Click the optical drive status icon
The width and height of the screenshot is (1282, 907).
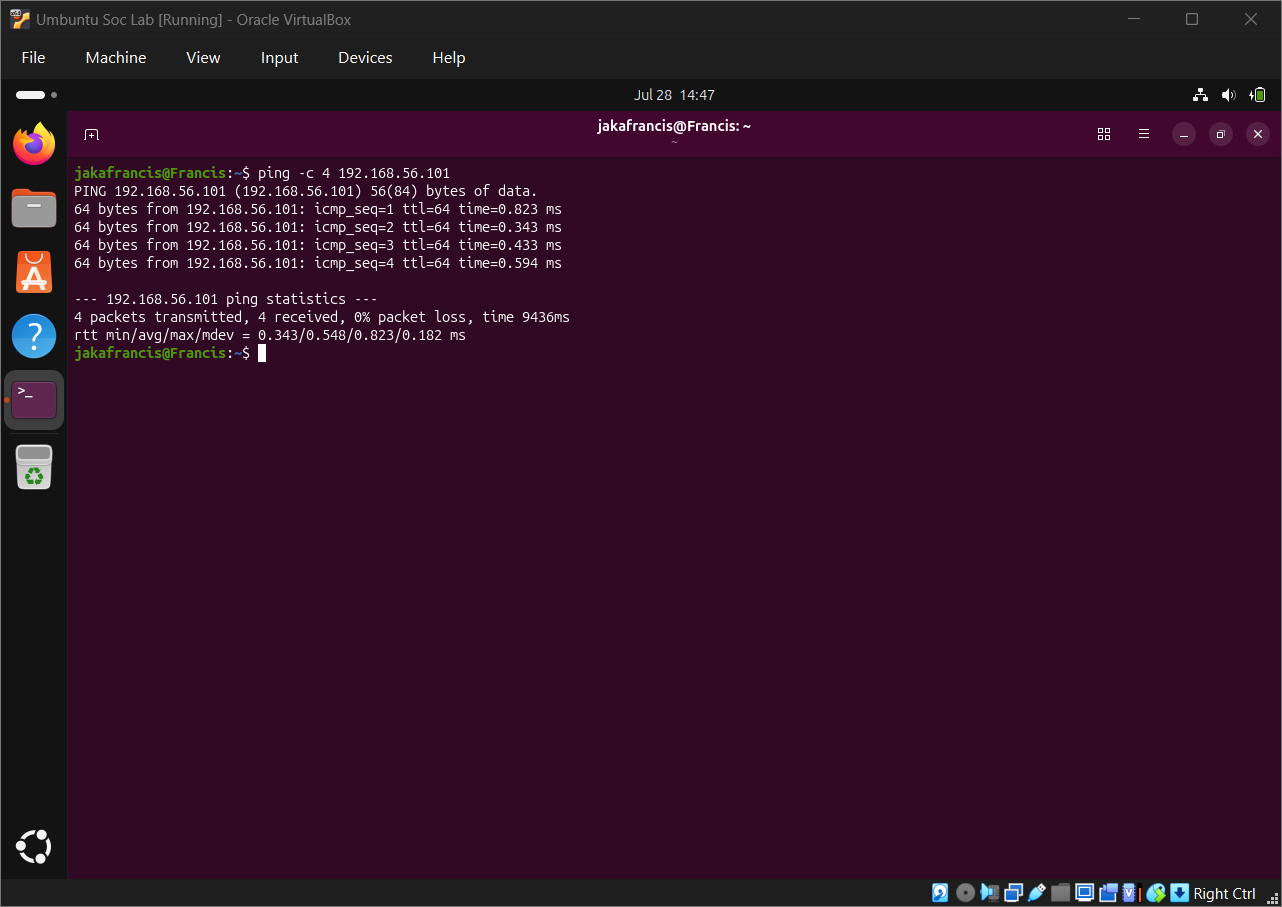point(965,893)
